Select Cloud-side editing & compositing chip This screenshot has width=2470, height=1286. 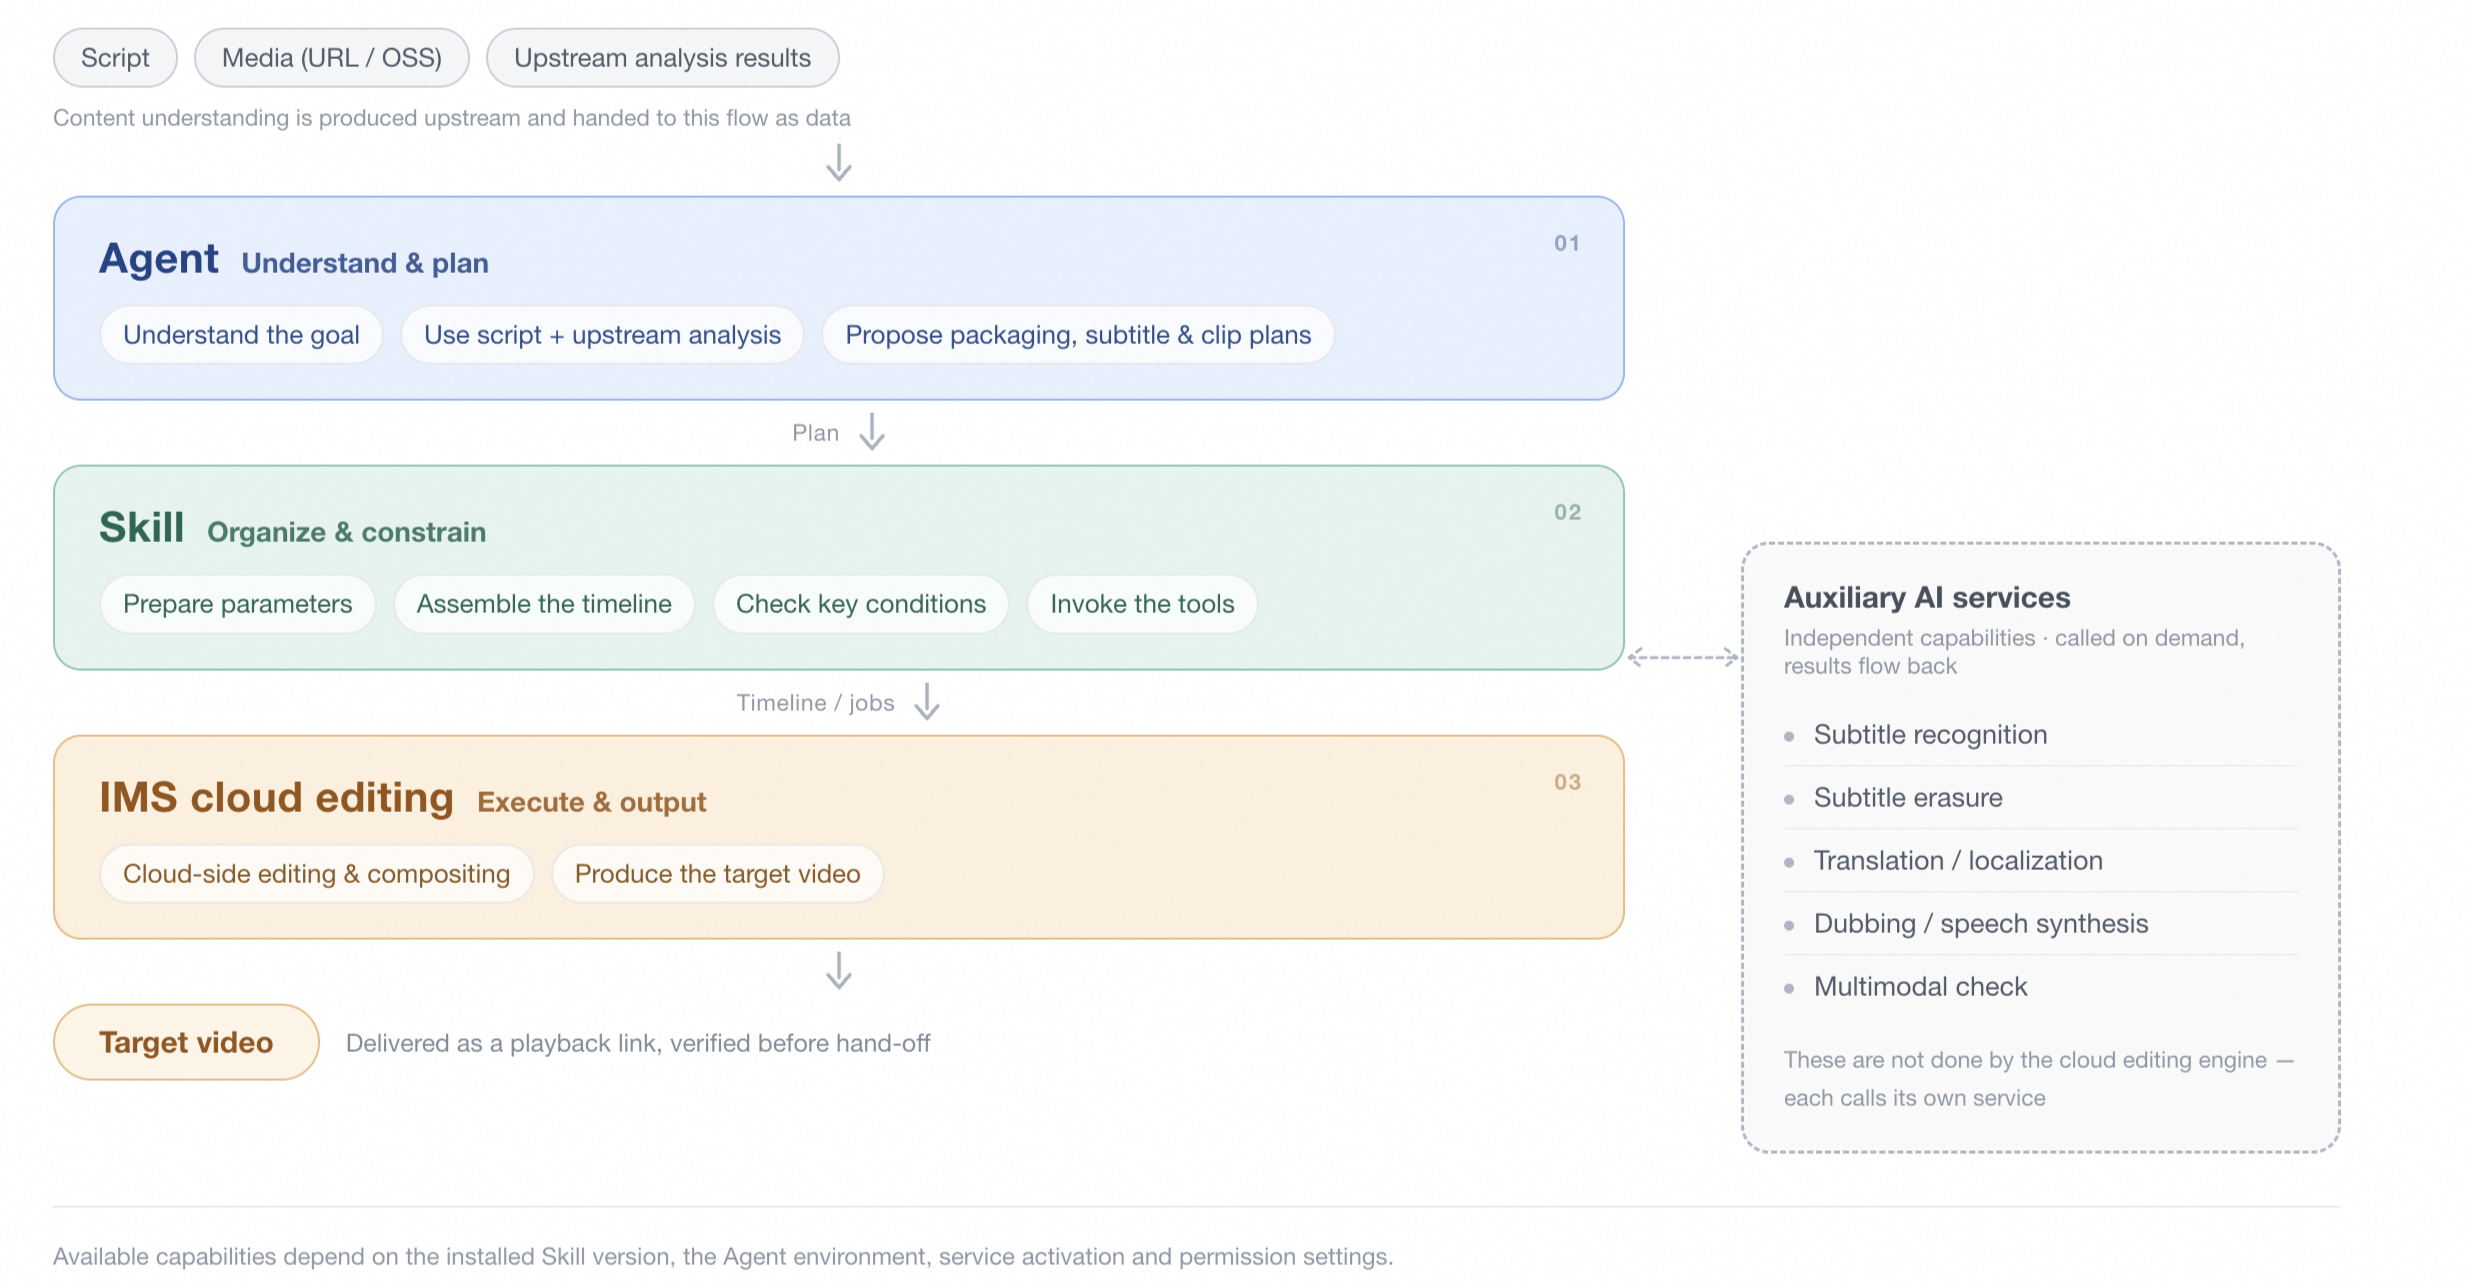317,874
